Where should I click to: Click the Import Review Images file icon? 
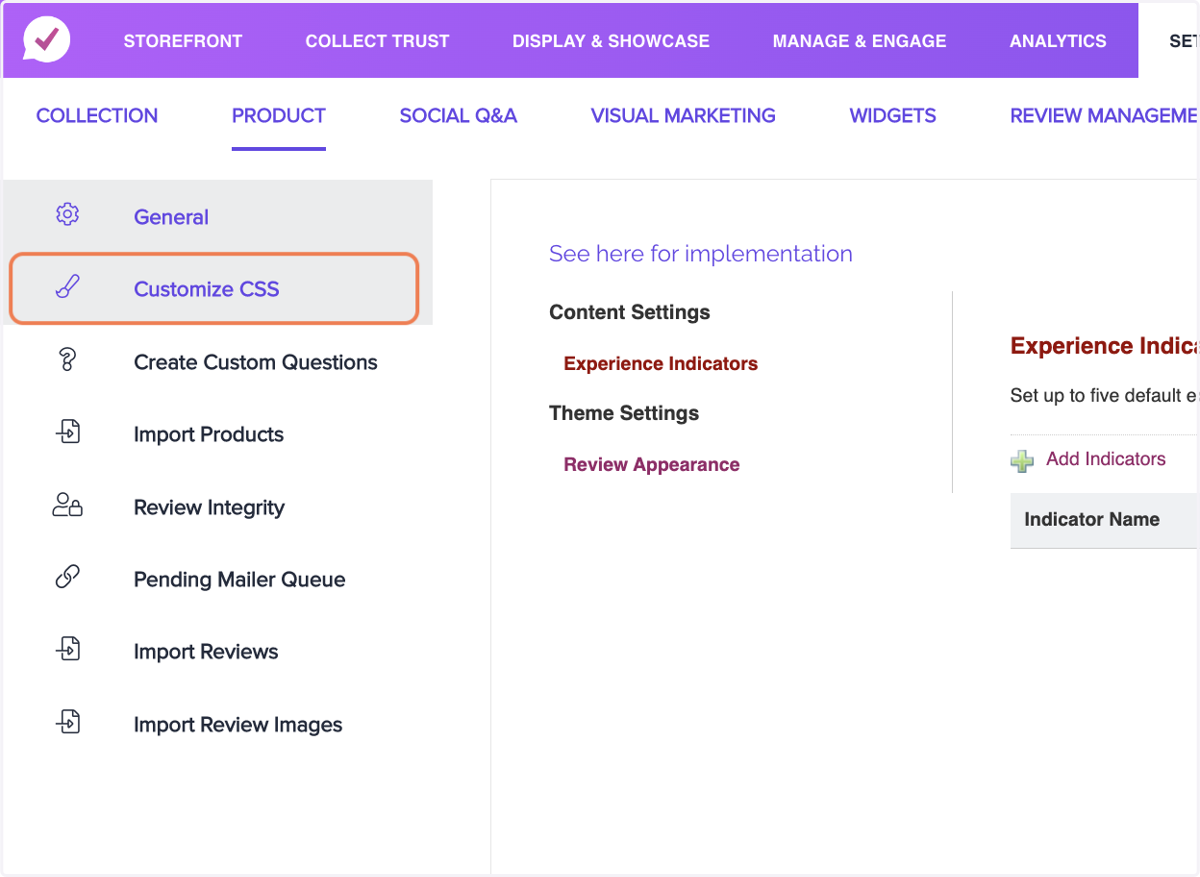[x=67, y=722]
